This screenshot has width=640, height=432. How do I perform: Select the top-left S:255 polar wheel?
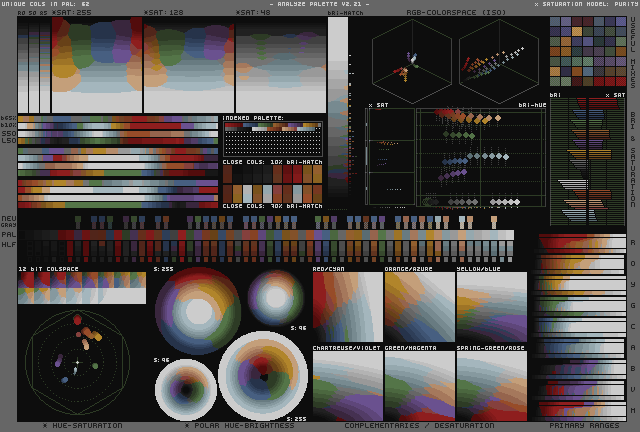[x=197, y=309]
